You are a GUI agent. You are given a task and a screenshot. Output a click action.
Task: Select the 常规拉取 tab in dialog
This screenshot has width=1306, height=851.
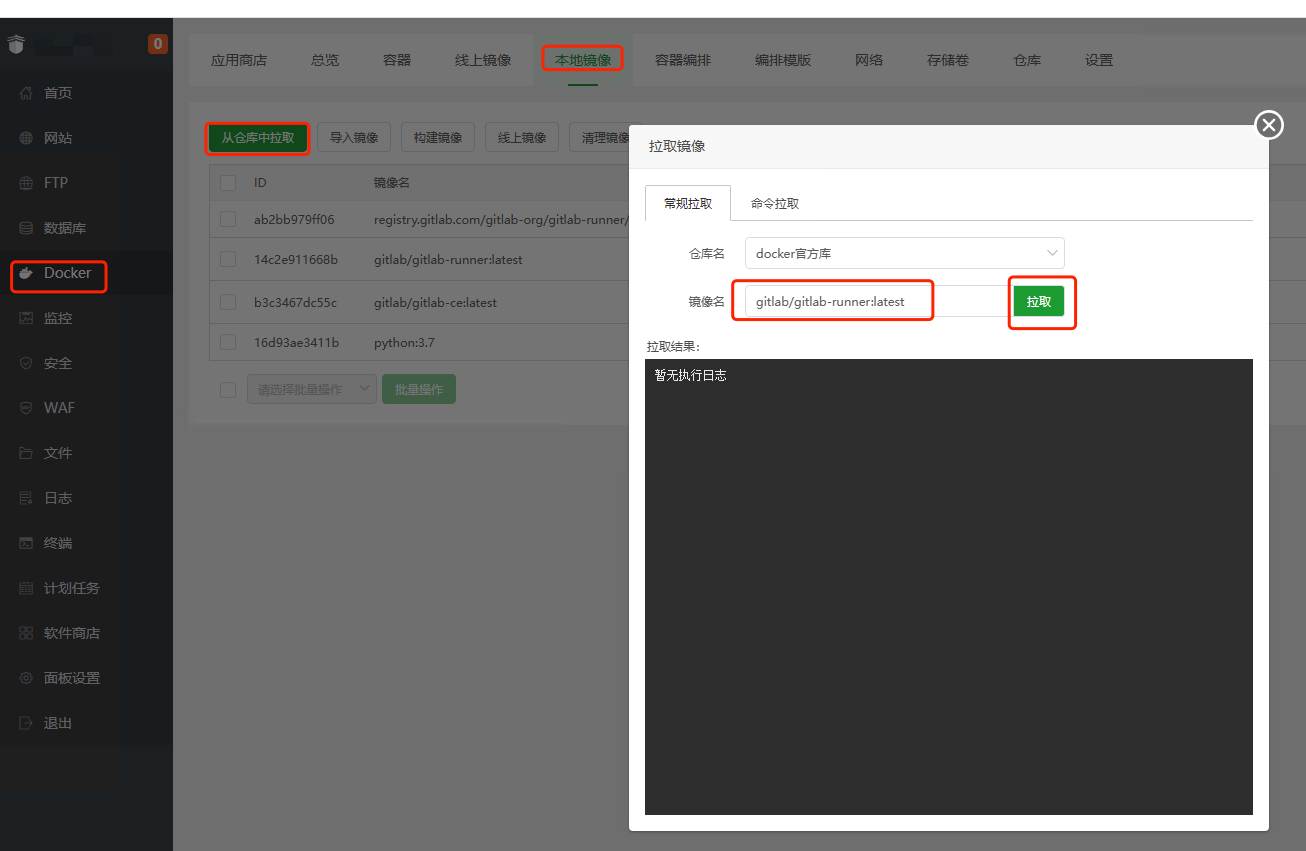(x=688, y=203)
